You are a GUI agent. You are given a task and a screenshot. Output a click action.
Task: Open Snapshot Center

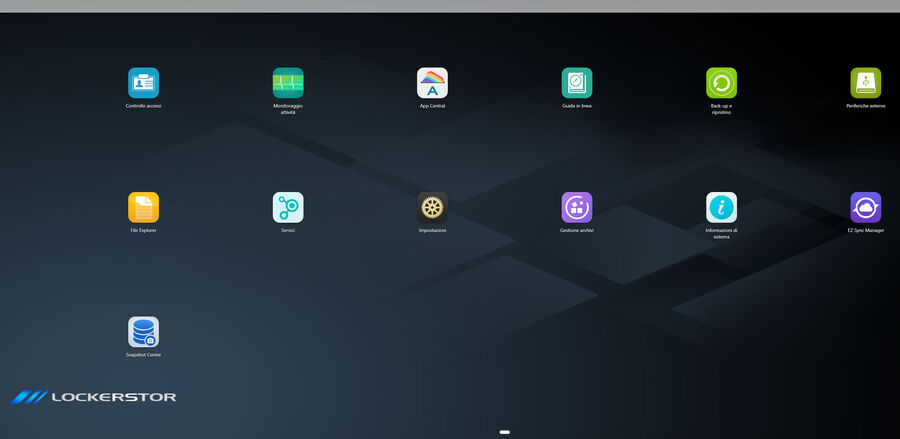coord(143,332)
